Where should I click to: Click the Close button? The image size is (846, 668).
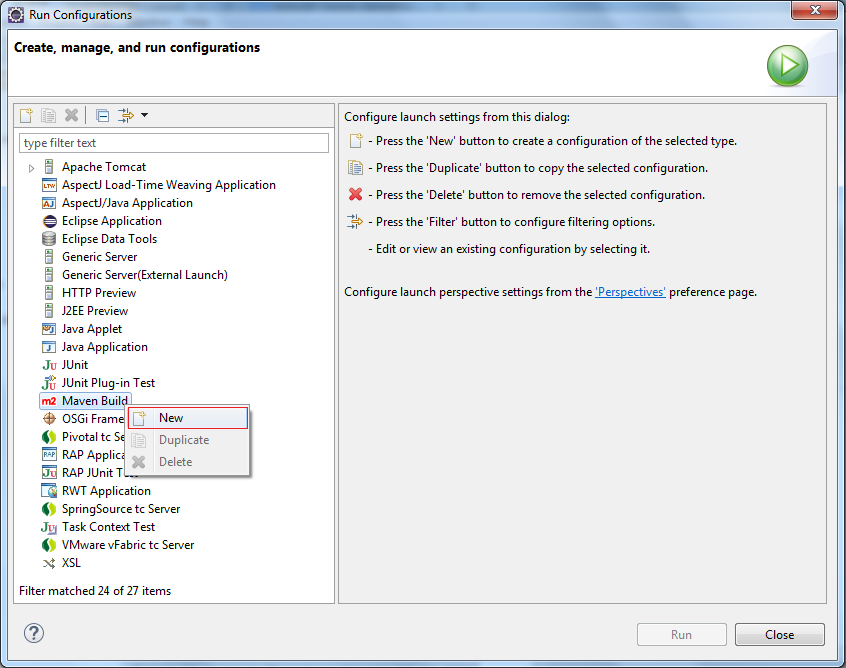click(779, 635)
